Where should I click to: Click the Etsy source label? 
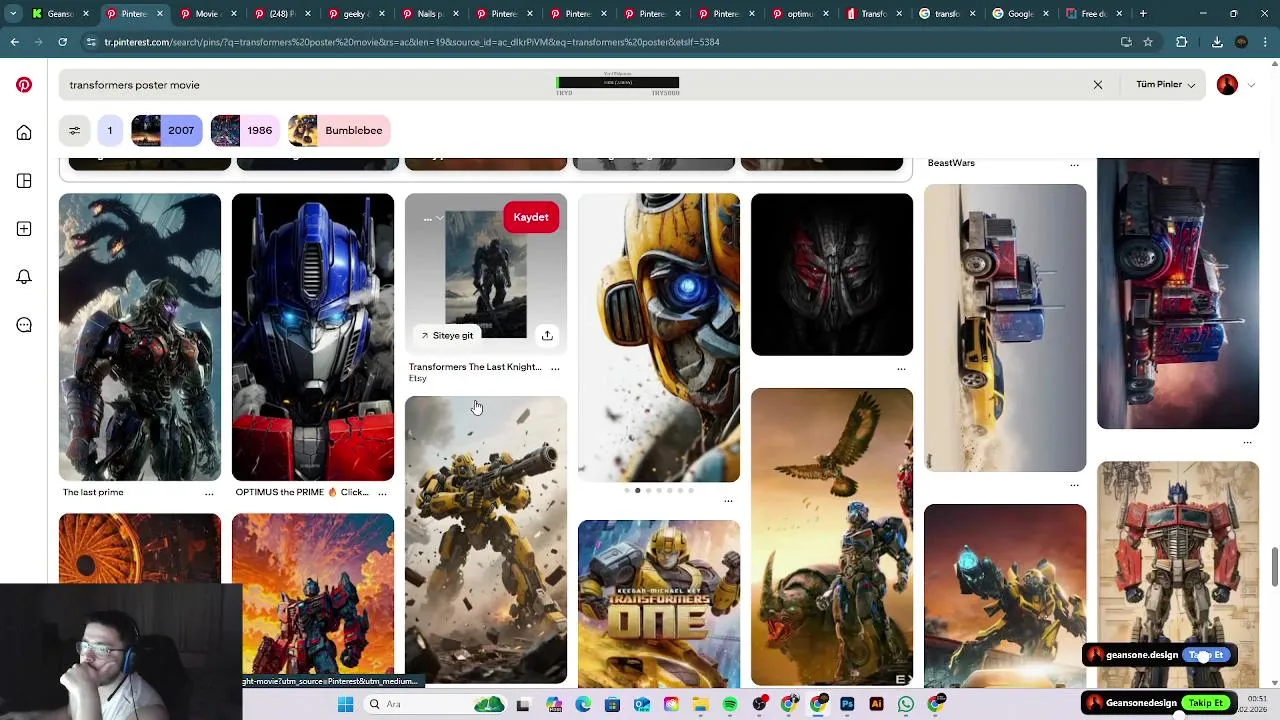(x=417, y=379)
